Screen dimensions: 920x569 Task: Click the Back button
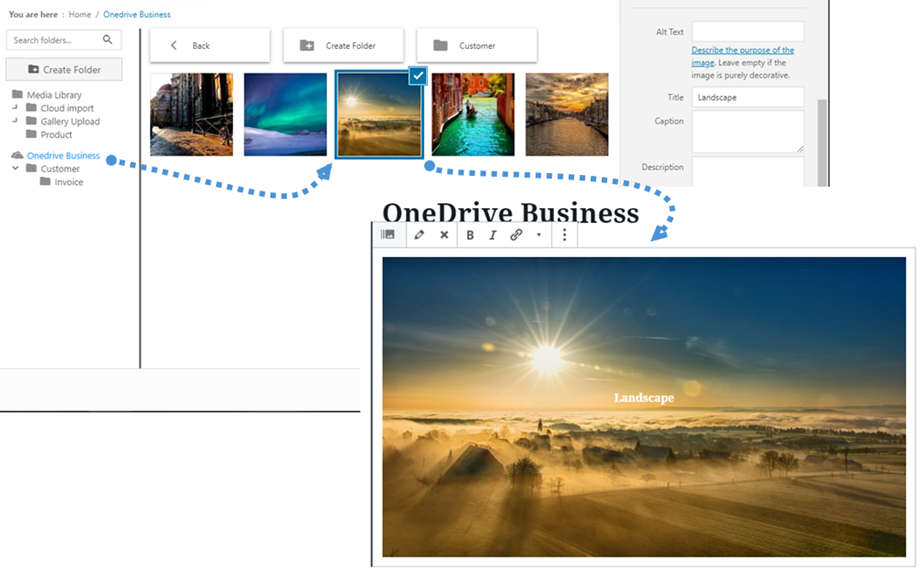click(210, 45)
